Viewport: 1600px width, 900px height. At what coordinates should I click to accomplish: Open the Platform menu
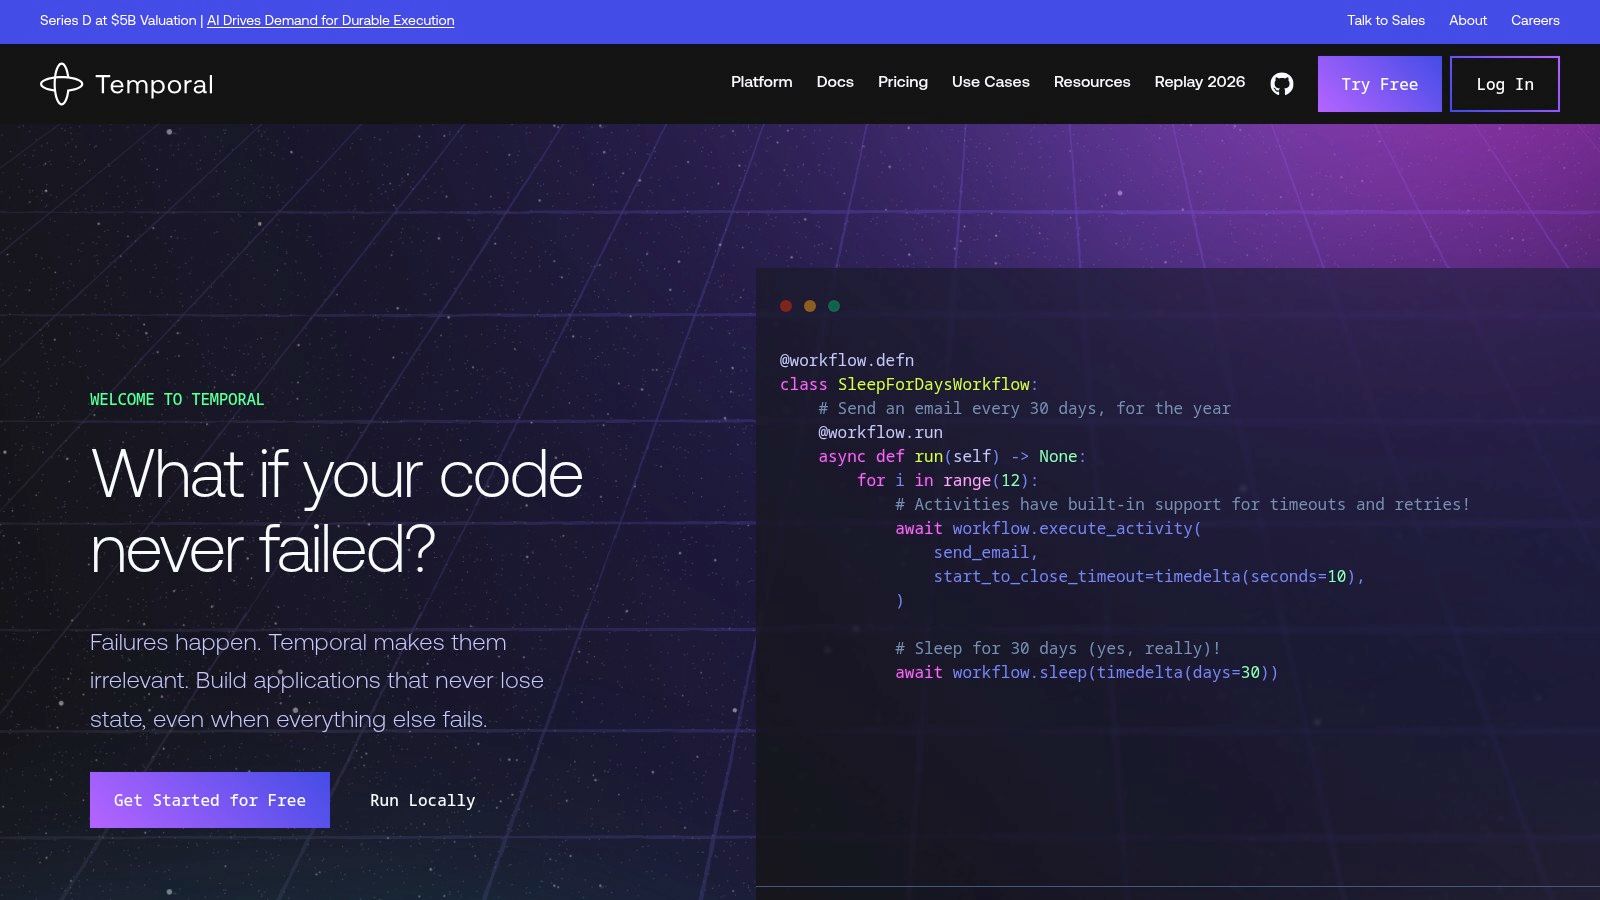[x=761, y=82]
